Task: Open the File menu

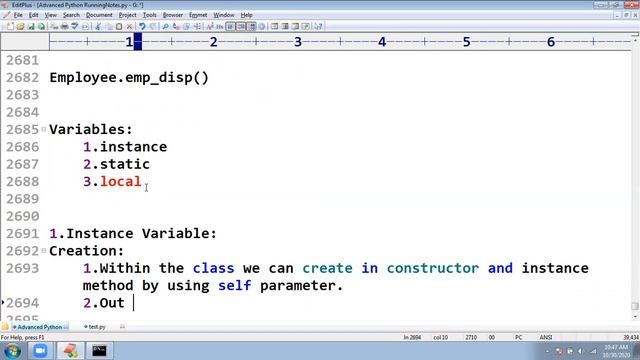Action: 18,15
